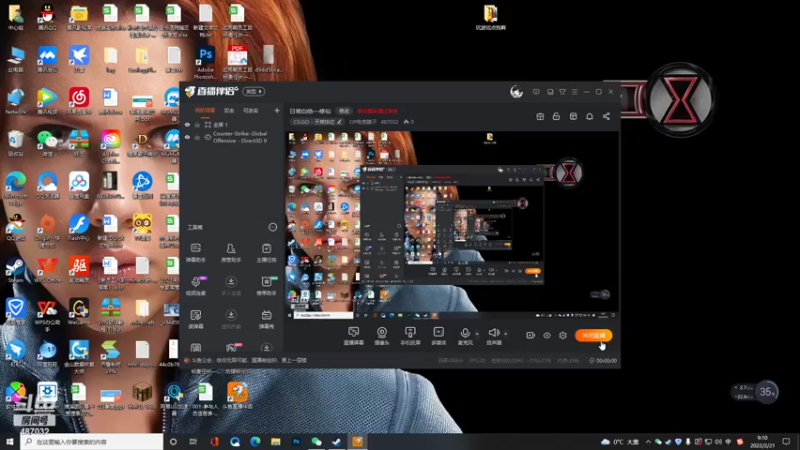Lock the 全屏 1 source

pos(197,124)
